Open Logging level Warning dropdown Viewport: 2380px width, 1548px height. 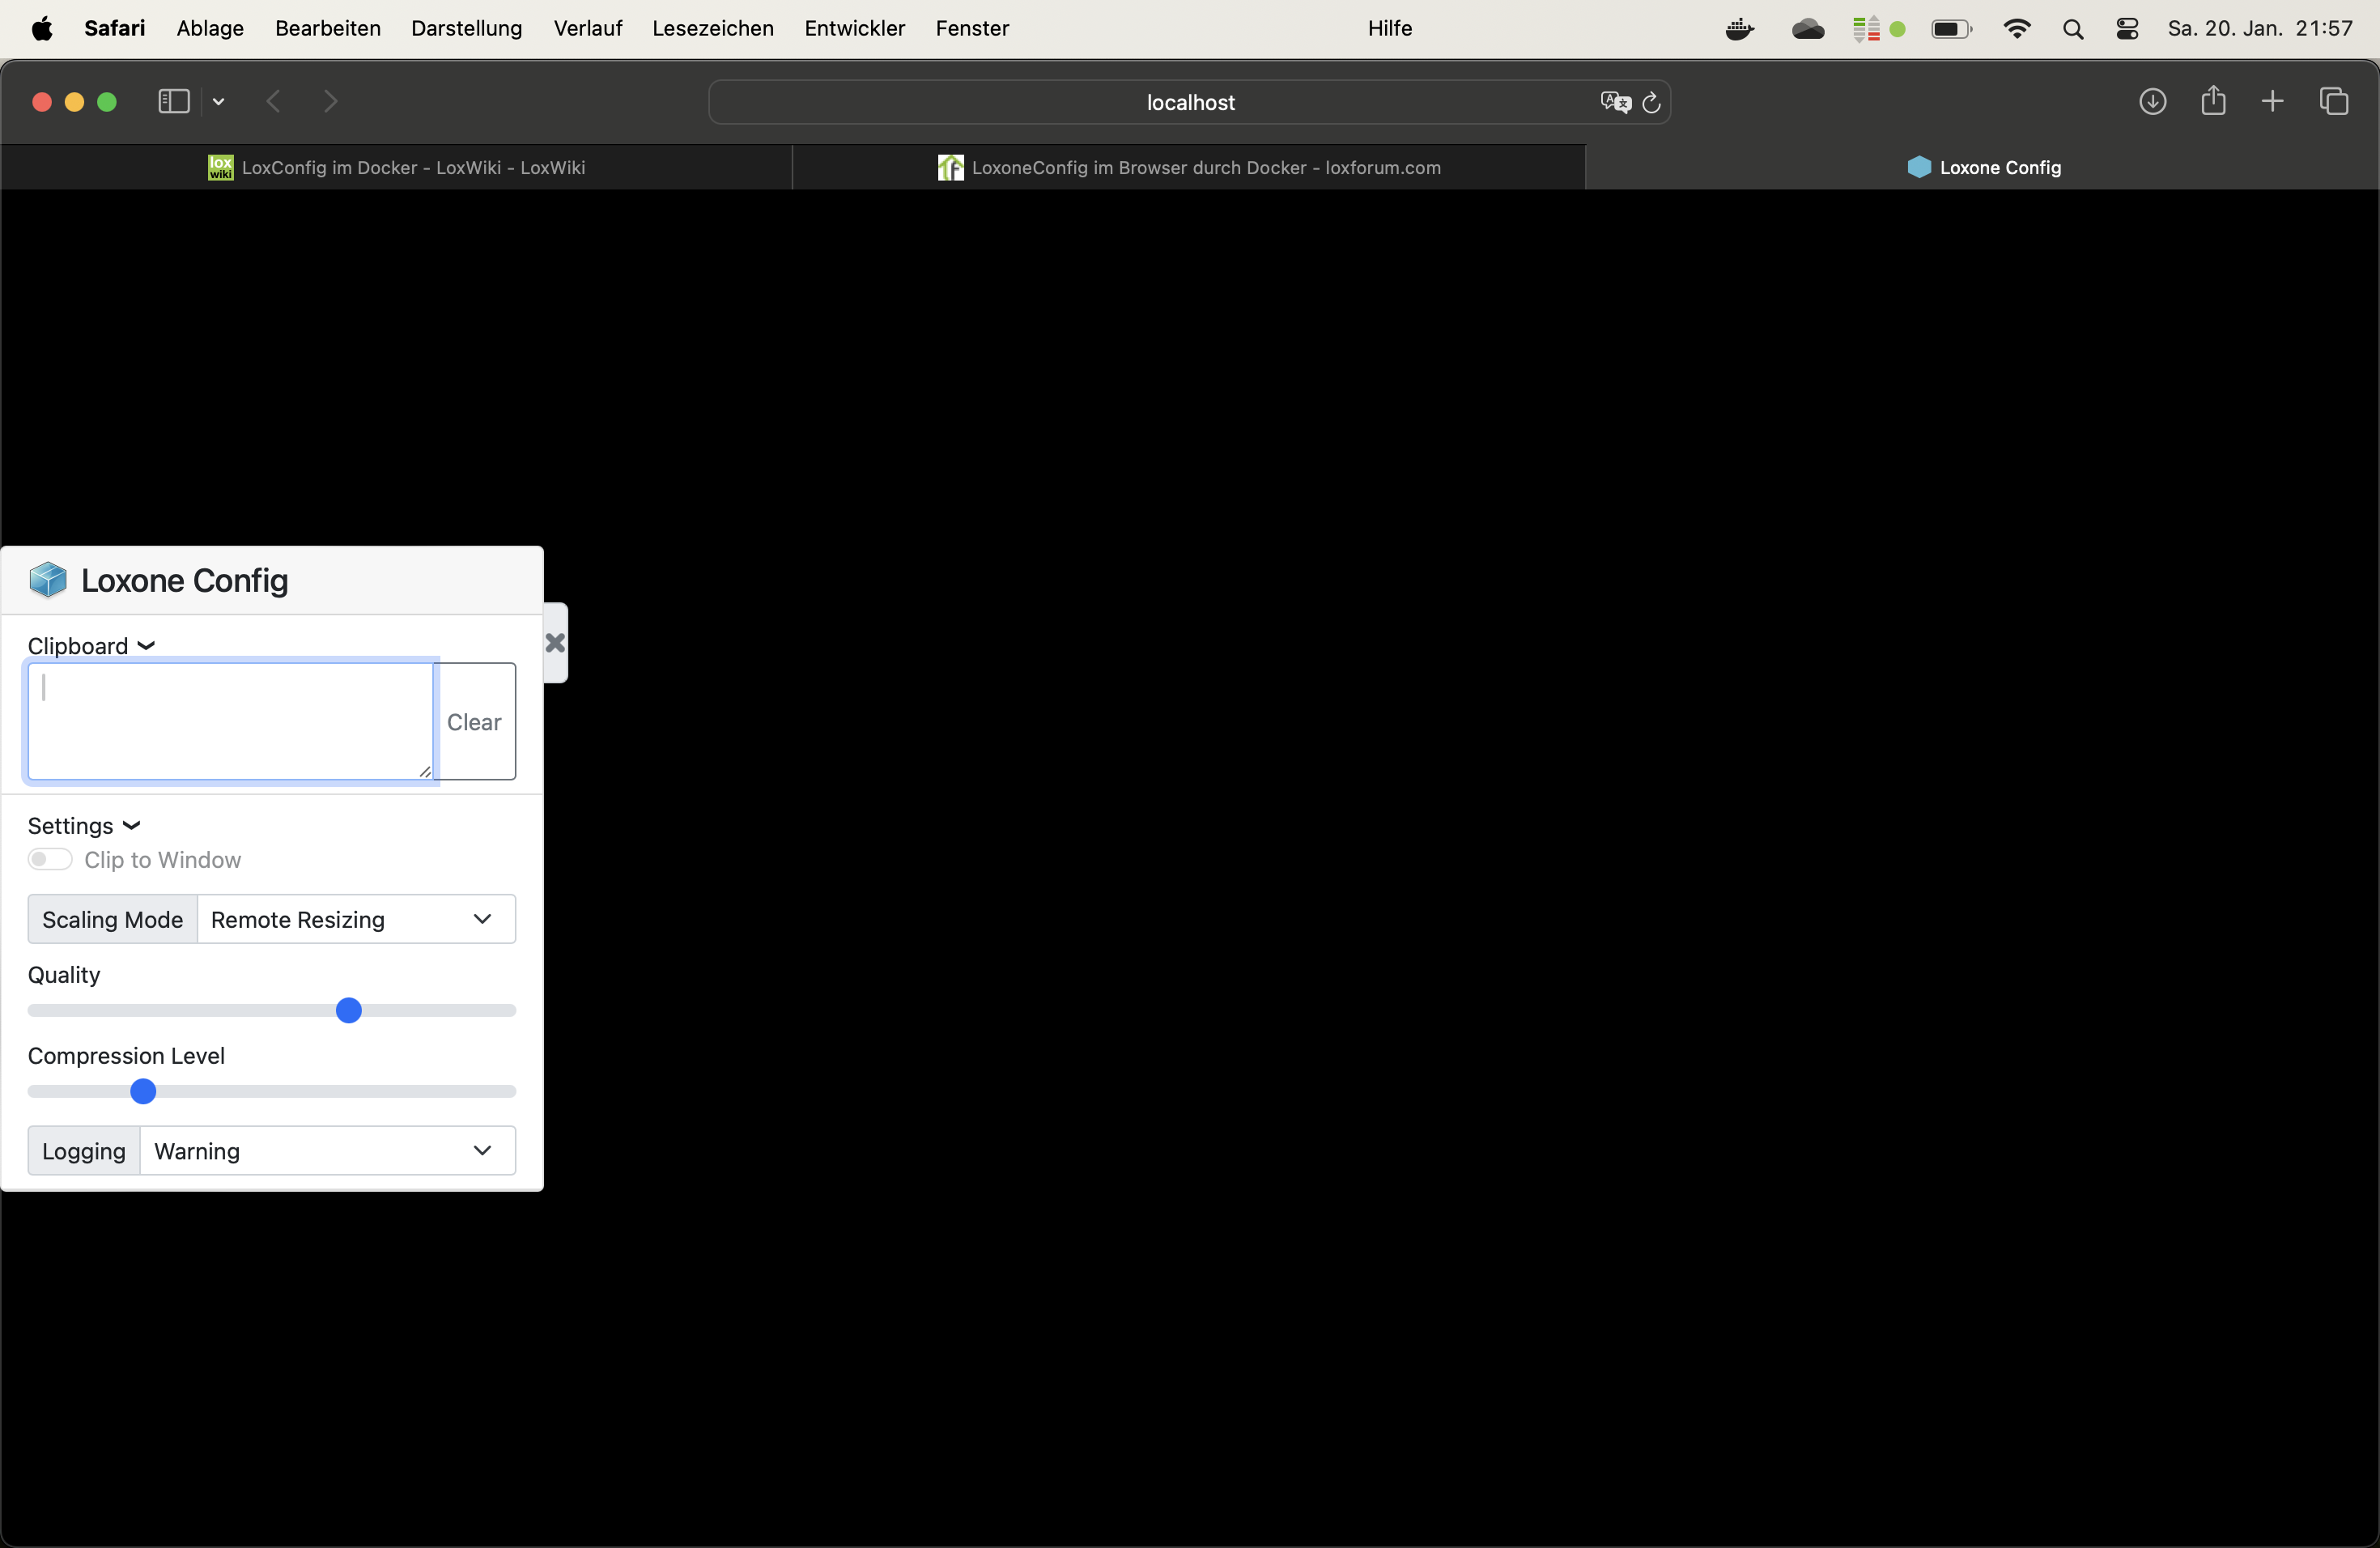point(327,1151)
